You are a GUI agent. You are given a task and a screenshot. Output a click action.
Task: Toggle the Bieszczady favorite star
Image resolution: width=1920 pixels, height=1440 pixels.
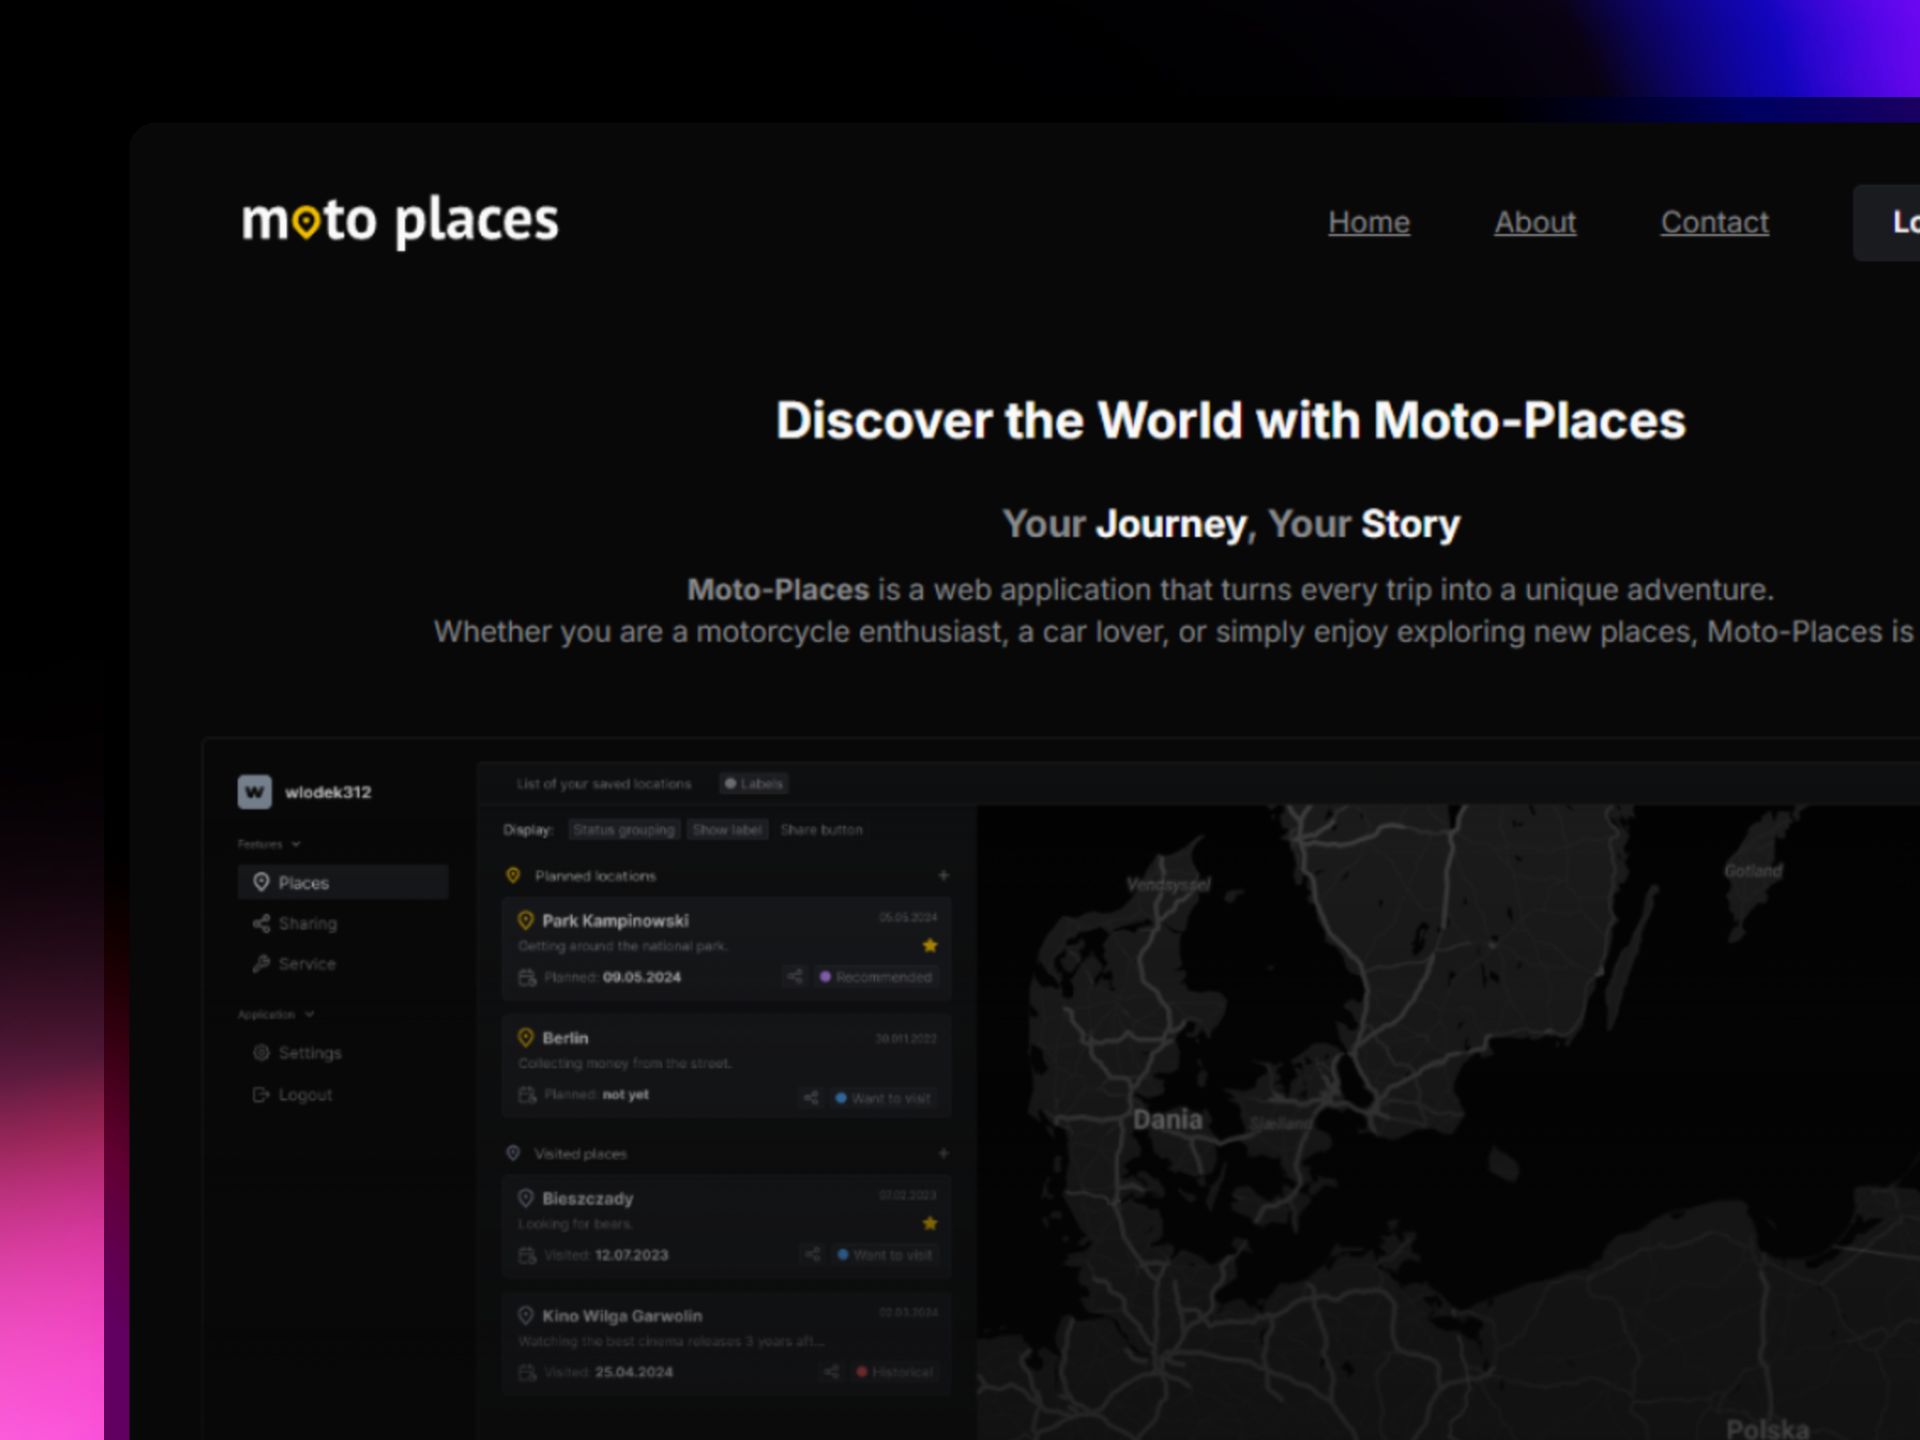pos(930,1224)
